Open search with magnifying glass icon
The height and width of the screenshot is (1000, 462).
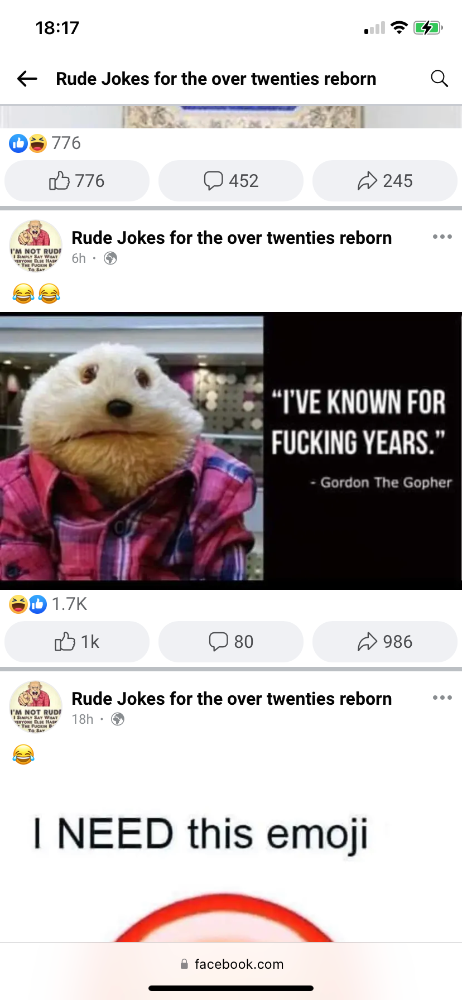[439, 78]
